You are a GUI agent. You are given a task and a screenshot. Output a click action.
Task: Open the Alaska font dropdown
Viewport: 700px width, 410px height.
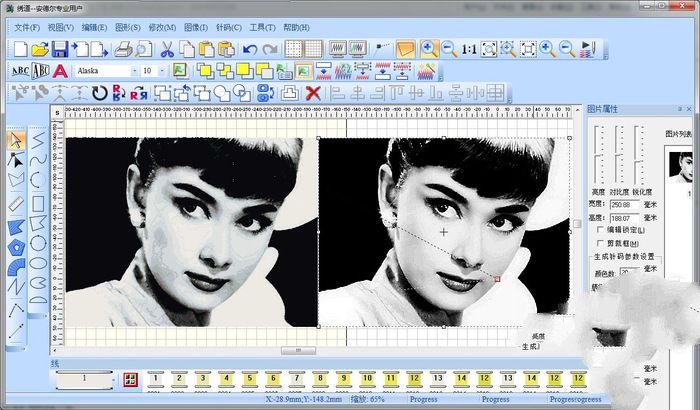(x=134, y=71)
